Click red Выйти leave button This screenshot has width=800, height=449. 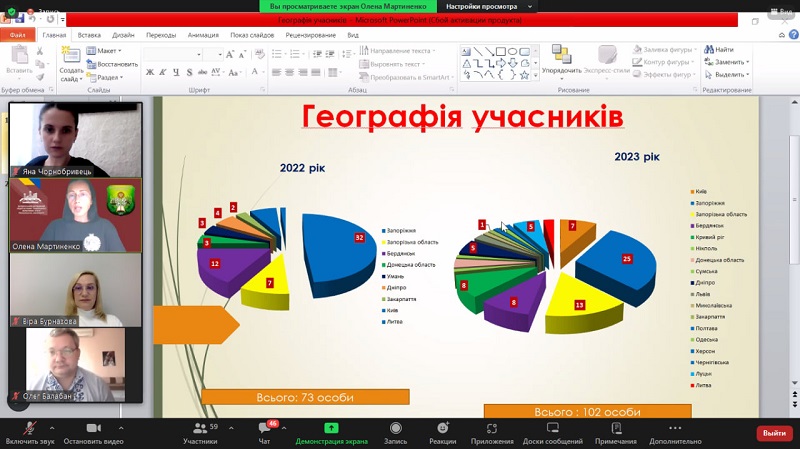coord(774,433)
